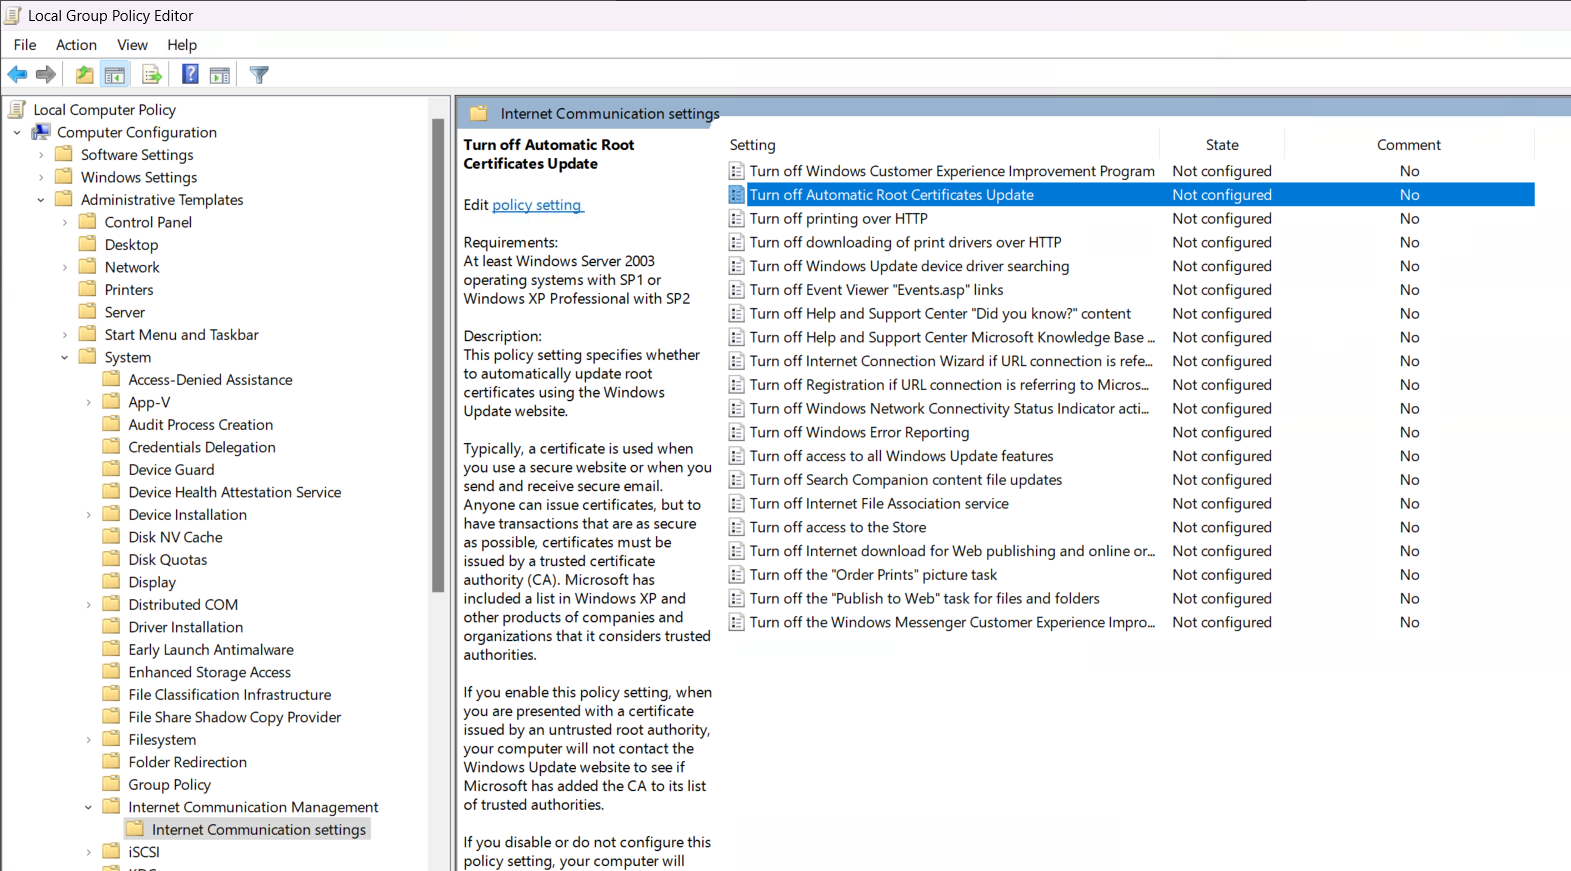This screenshot has height=871, width=1571.
Task: Sort by the State column header
Action: point(1222,145)
